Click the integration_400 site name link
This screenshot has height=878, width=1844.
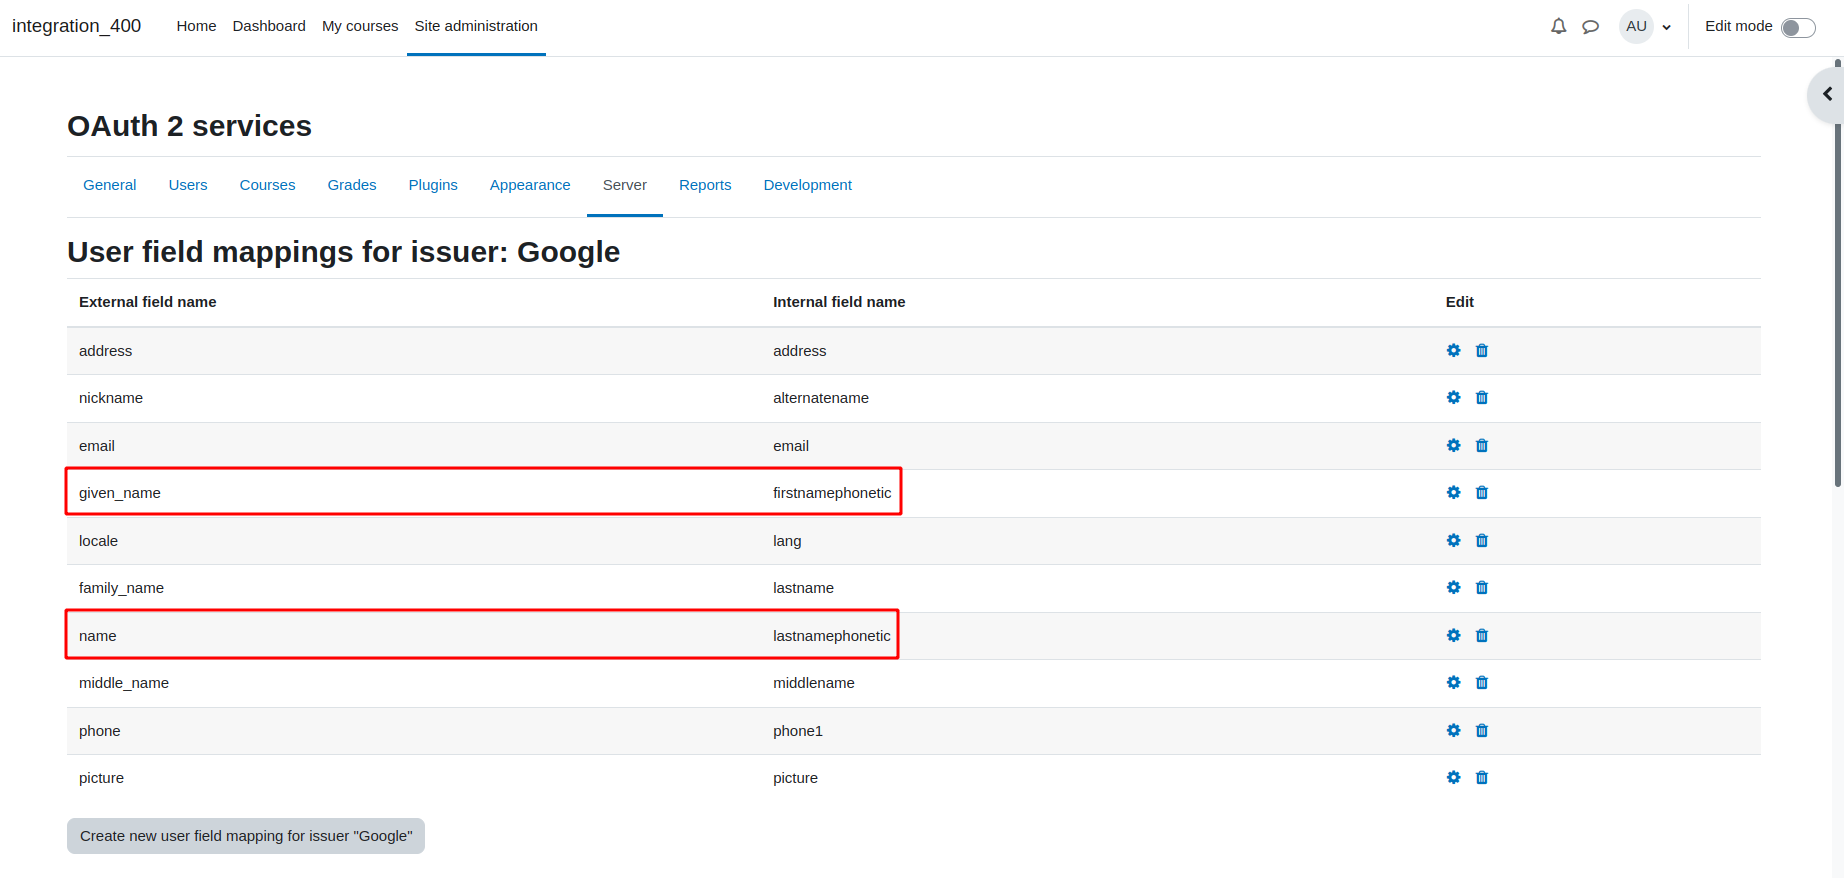pyautogui.click(x=76, y=26)
